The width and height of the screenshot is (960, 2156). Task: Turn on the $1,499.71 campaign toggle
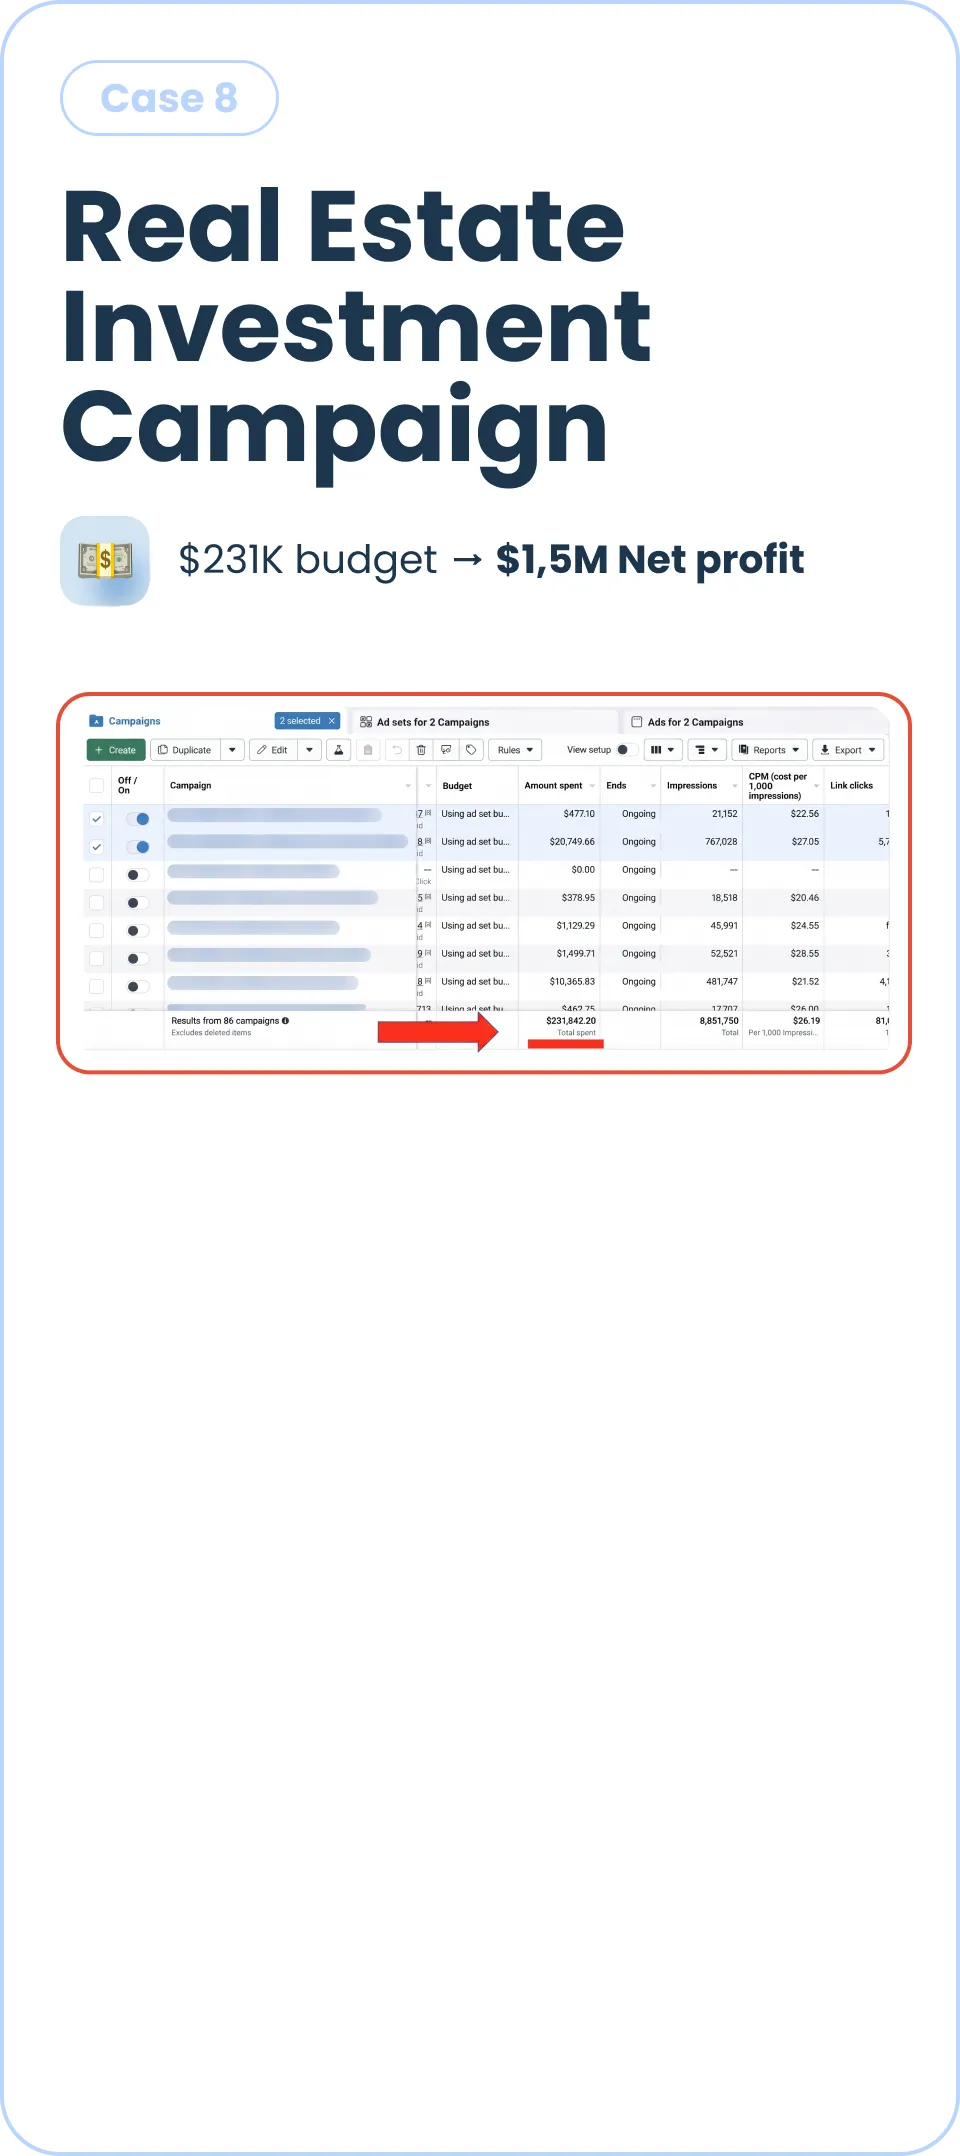[x=138, y=959]
